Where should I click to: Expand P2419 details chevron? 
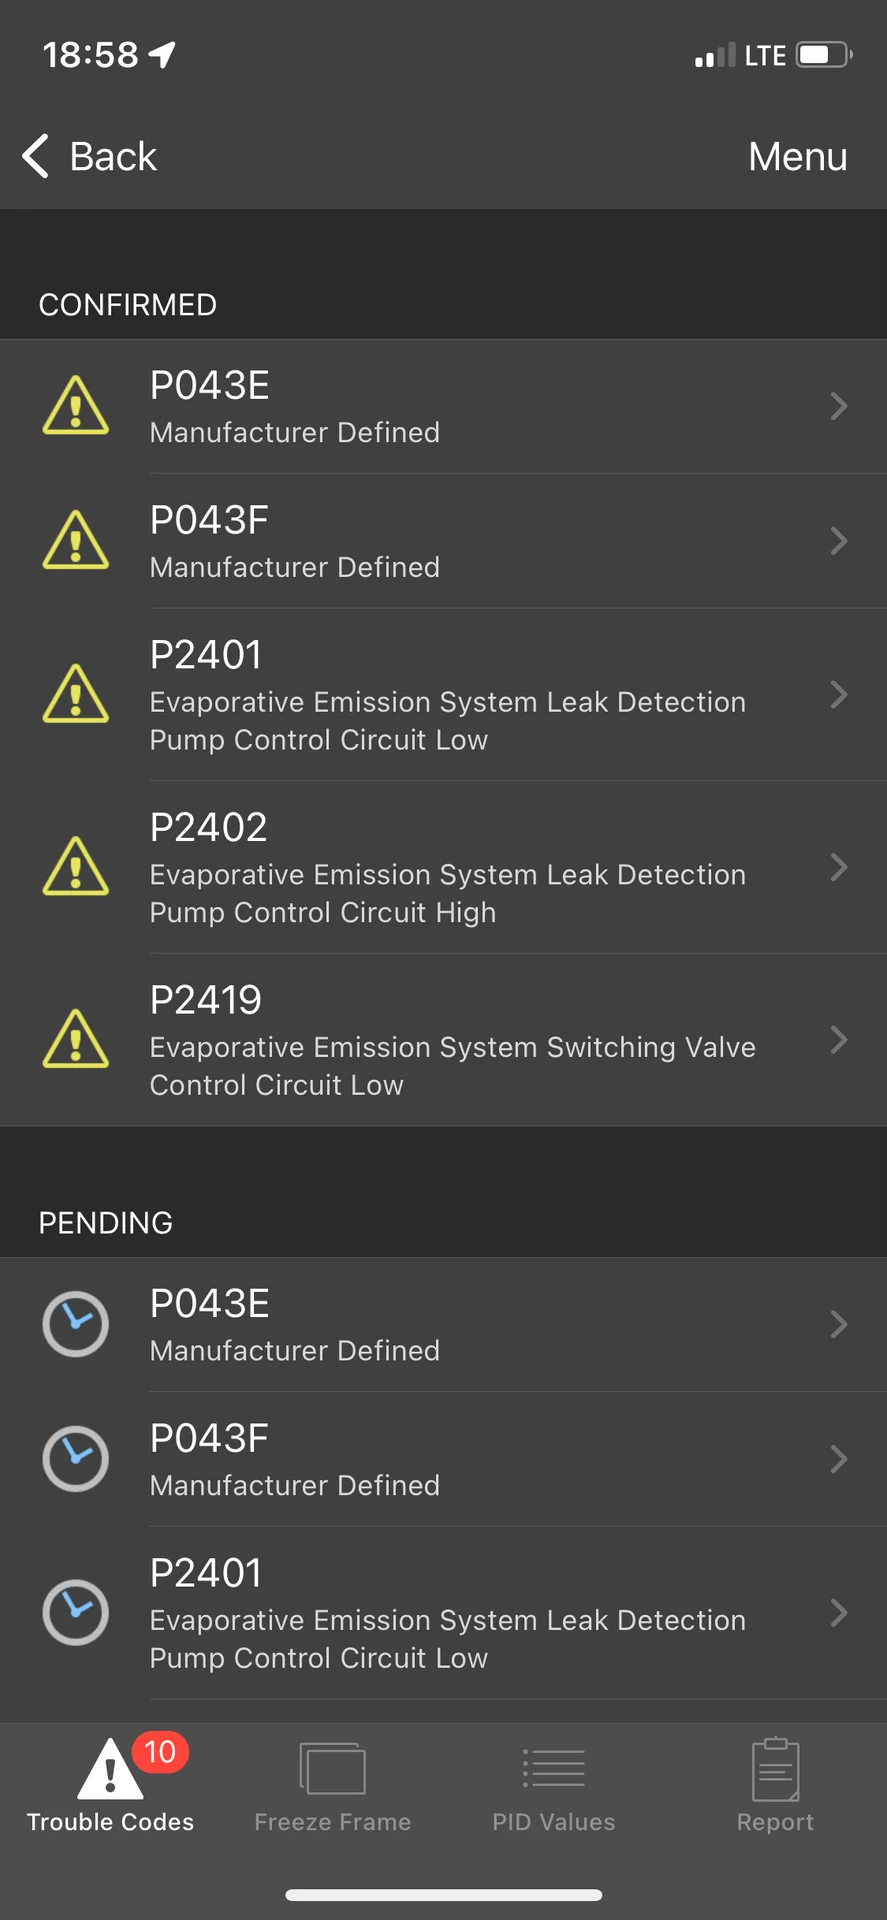839,1040
